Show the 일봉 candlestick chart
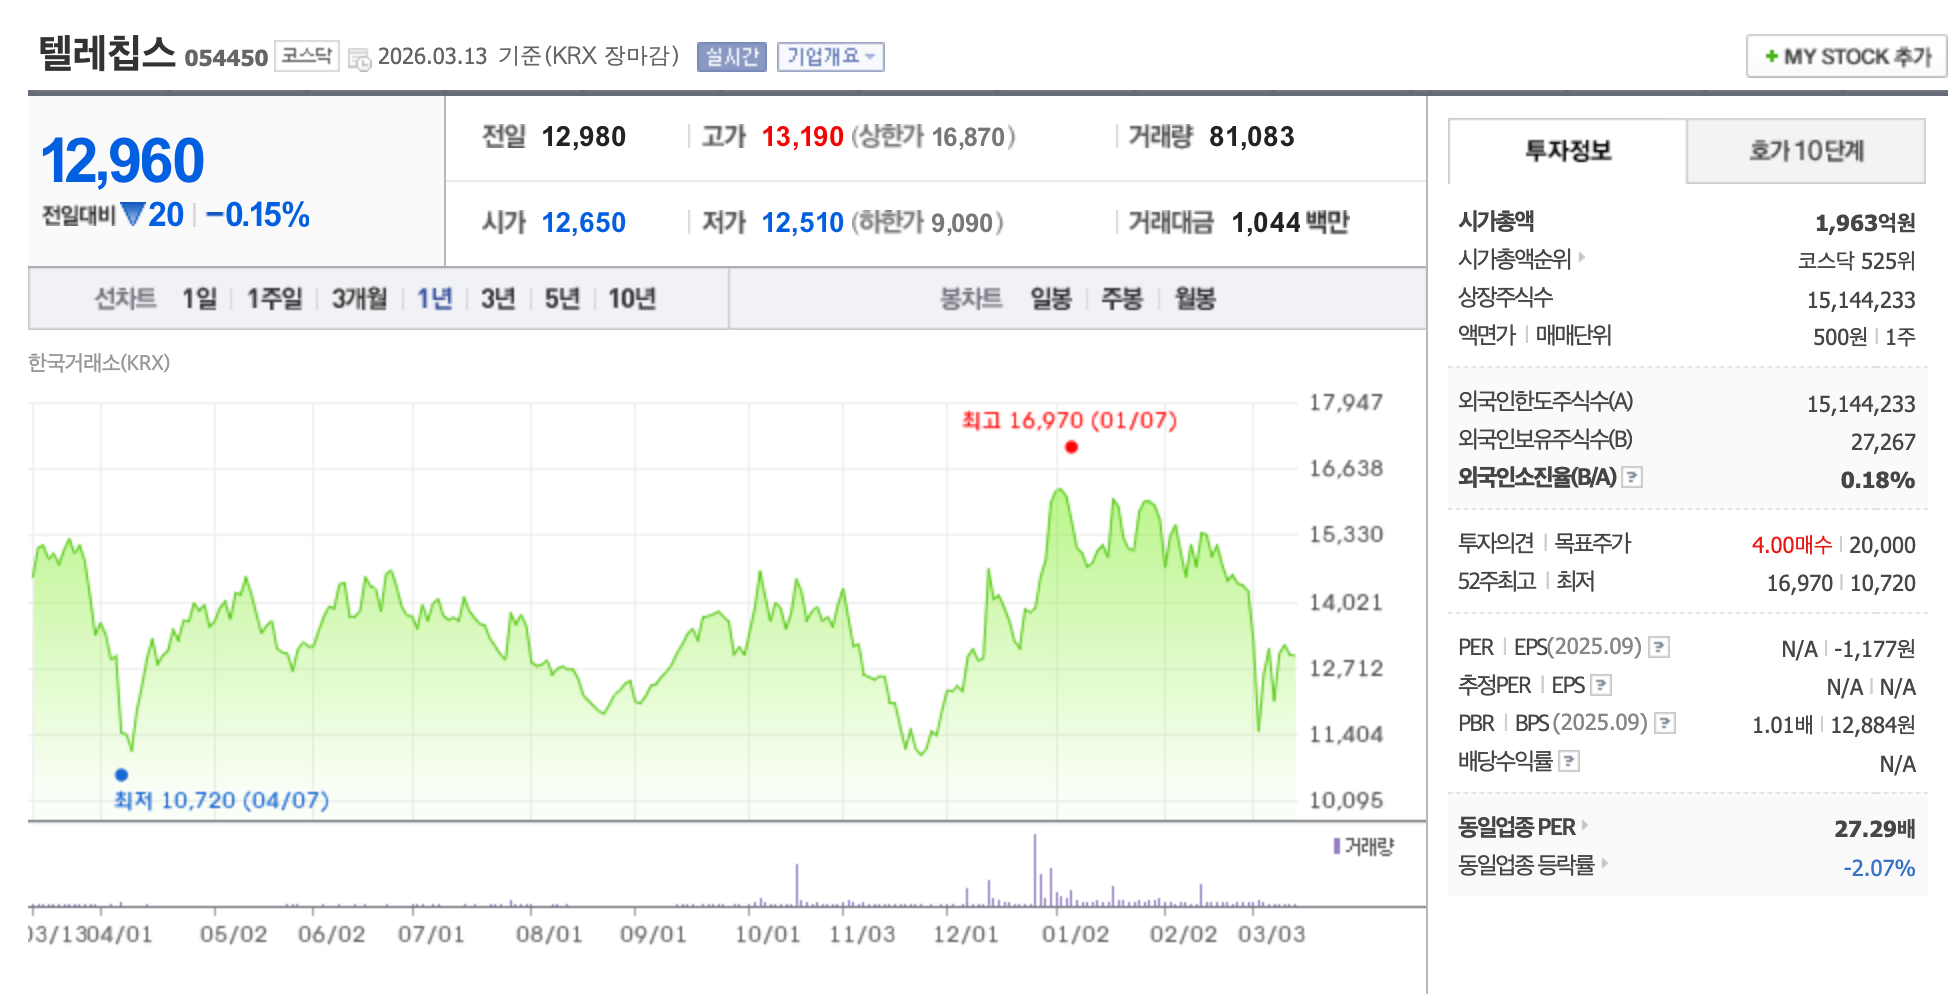The width and height of the screenshot is (1958, 994). click(x=1051, y=298)
